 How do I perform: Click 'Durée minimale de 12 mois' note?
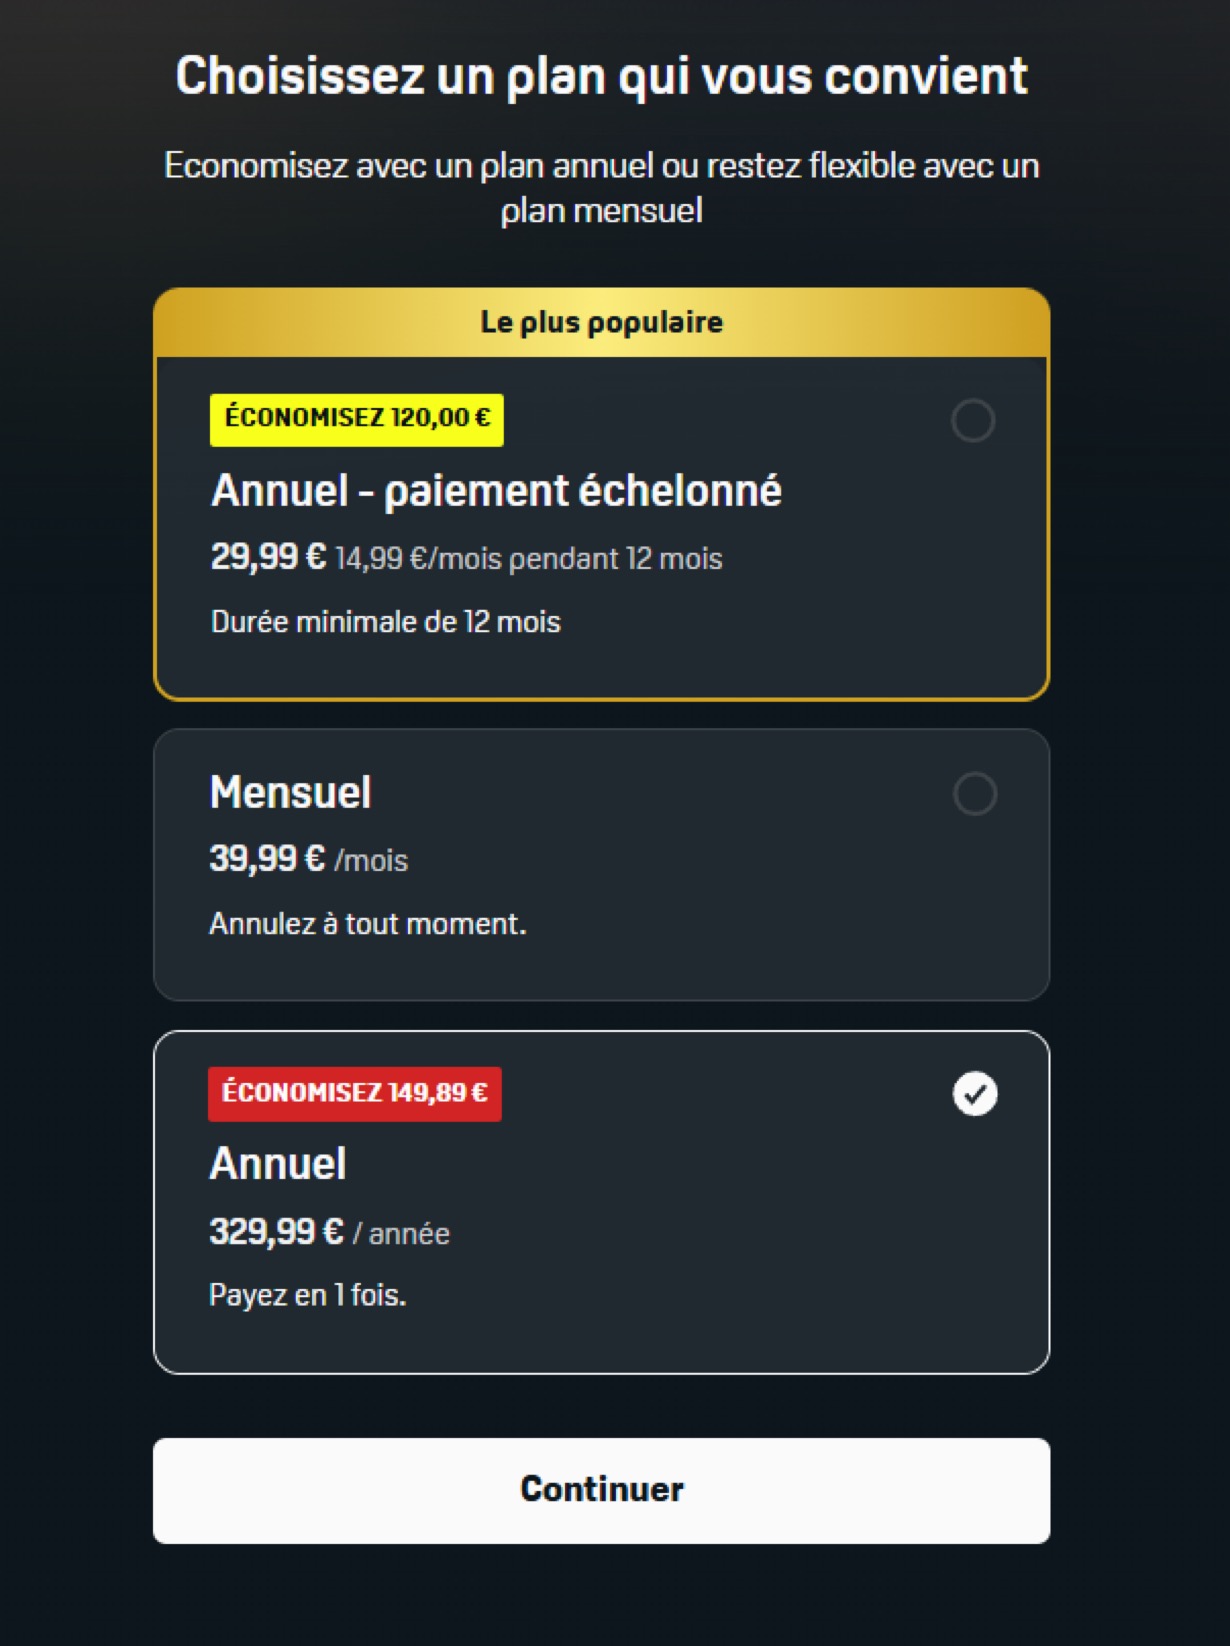point(385,622)
